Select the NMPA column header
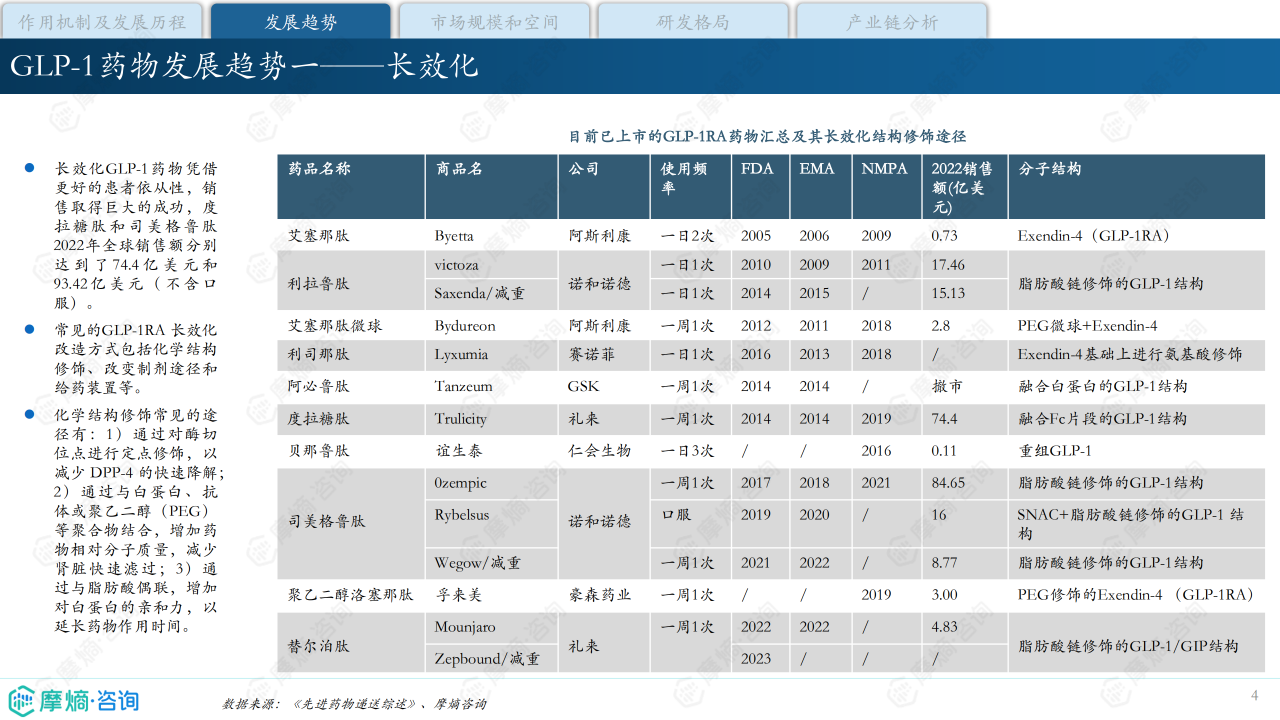Viewport: 1280px width, 720px height. pyautogui.click(x=886, y=187)
